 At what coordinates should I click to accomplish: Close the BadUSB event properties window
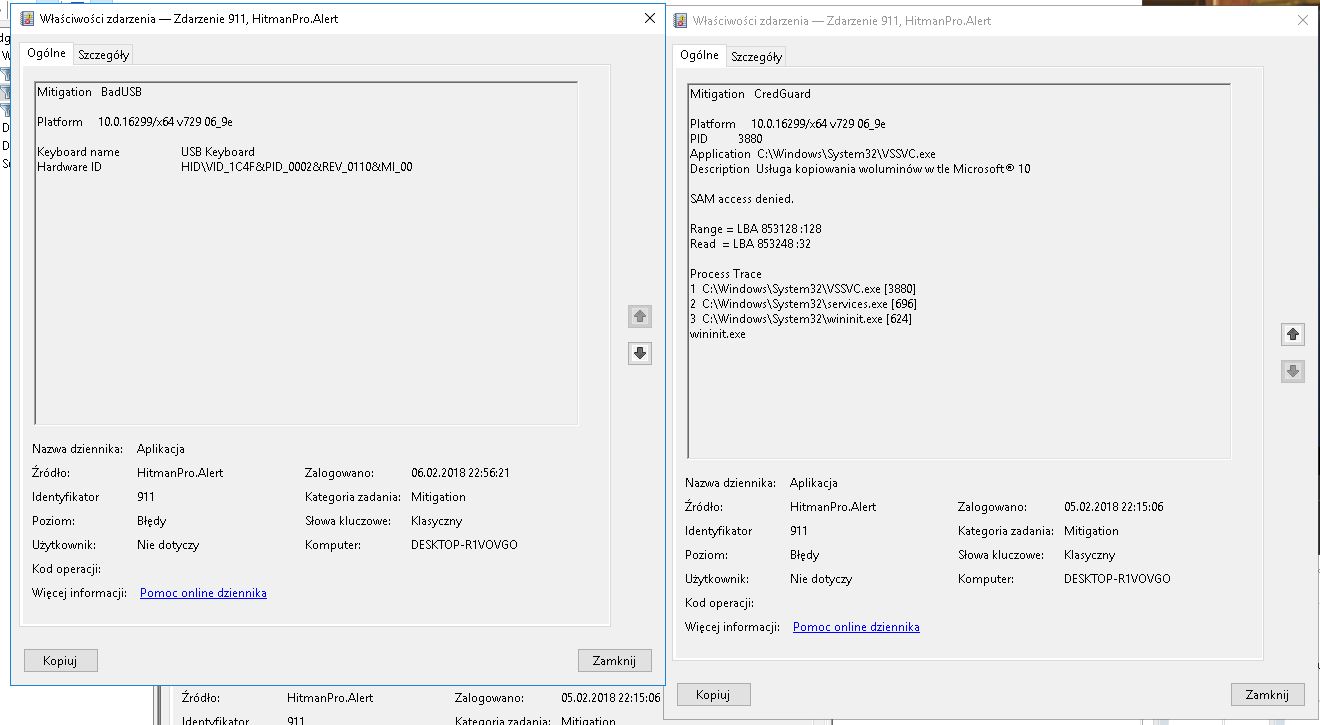(650, 18)
